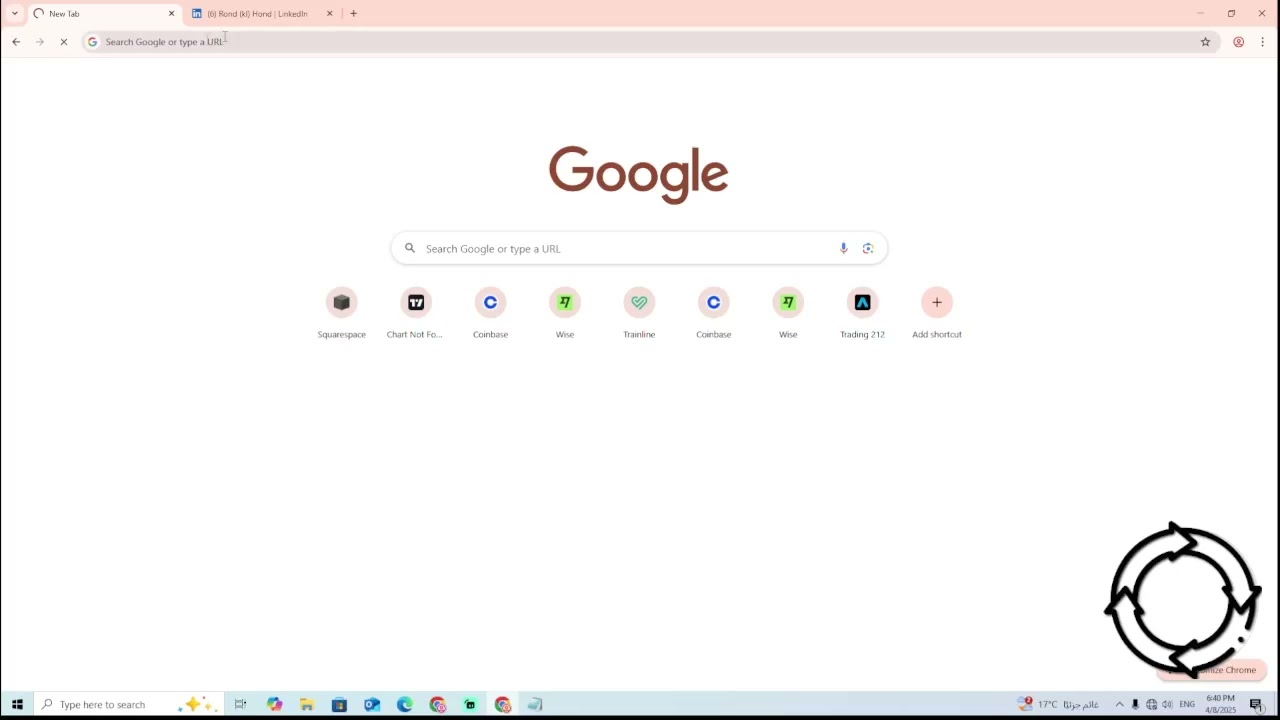This screenshot has height=720, width=1280.
Task: Go forward to the next page
Action: point(40,42)
